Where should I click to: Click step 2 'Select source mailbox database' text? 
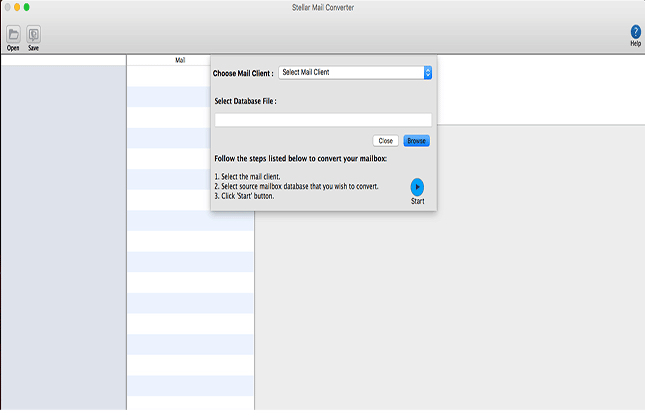(x=296, y=186)
